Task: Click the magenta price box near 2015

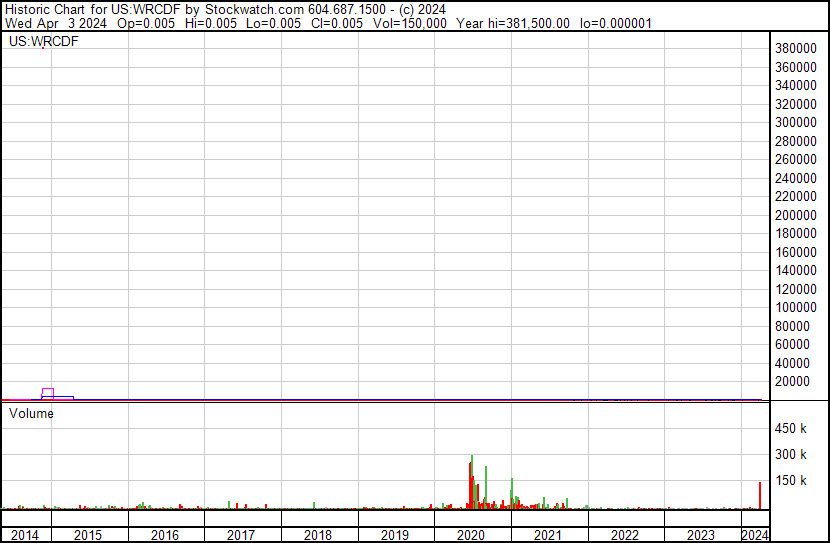Action: click(48, 393)
